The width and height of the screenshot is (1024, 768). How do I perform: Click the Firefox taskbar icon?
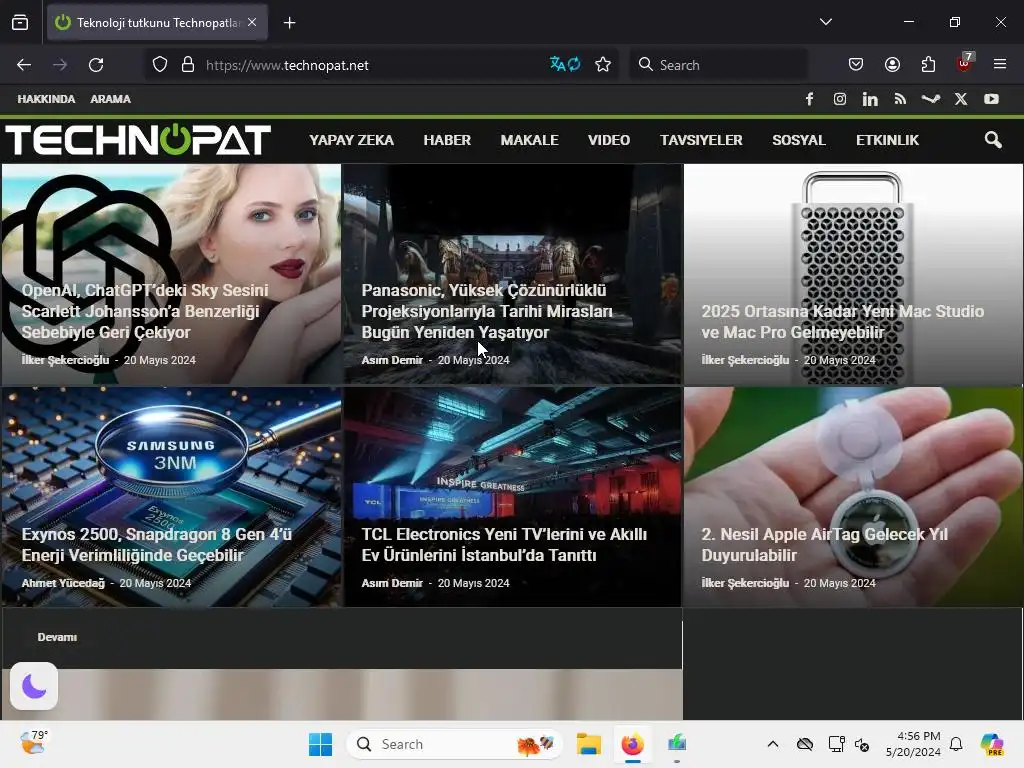(632, 744)
